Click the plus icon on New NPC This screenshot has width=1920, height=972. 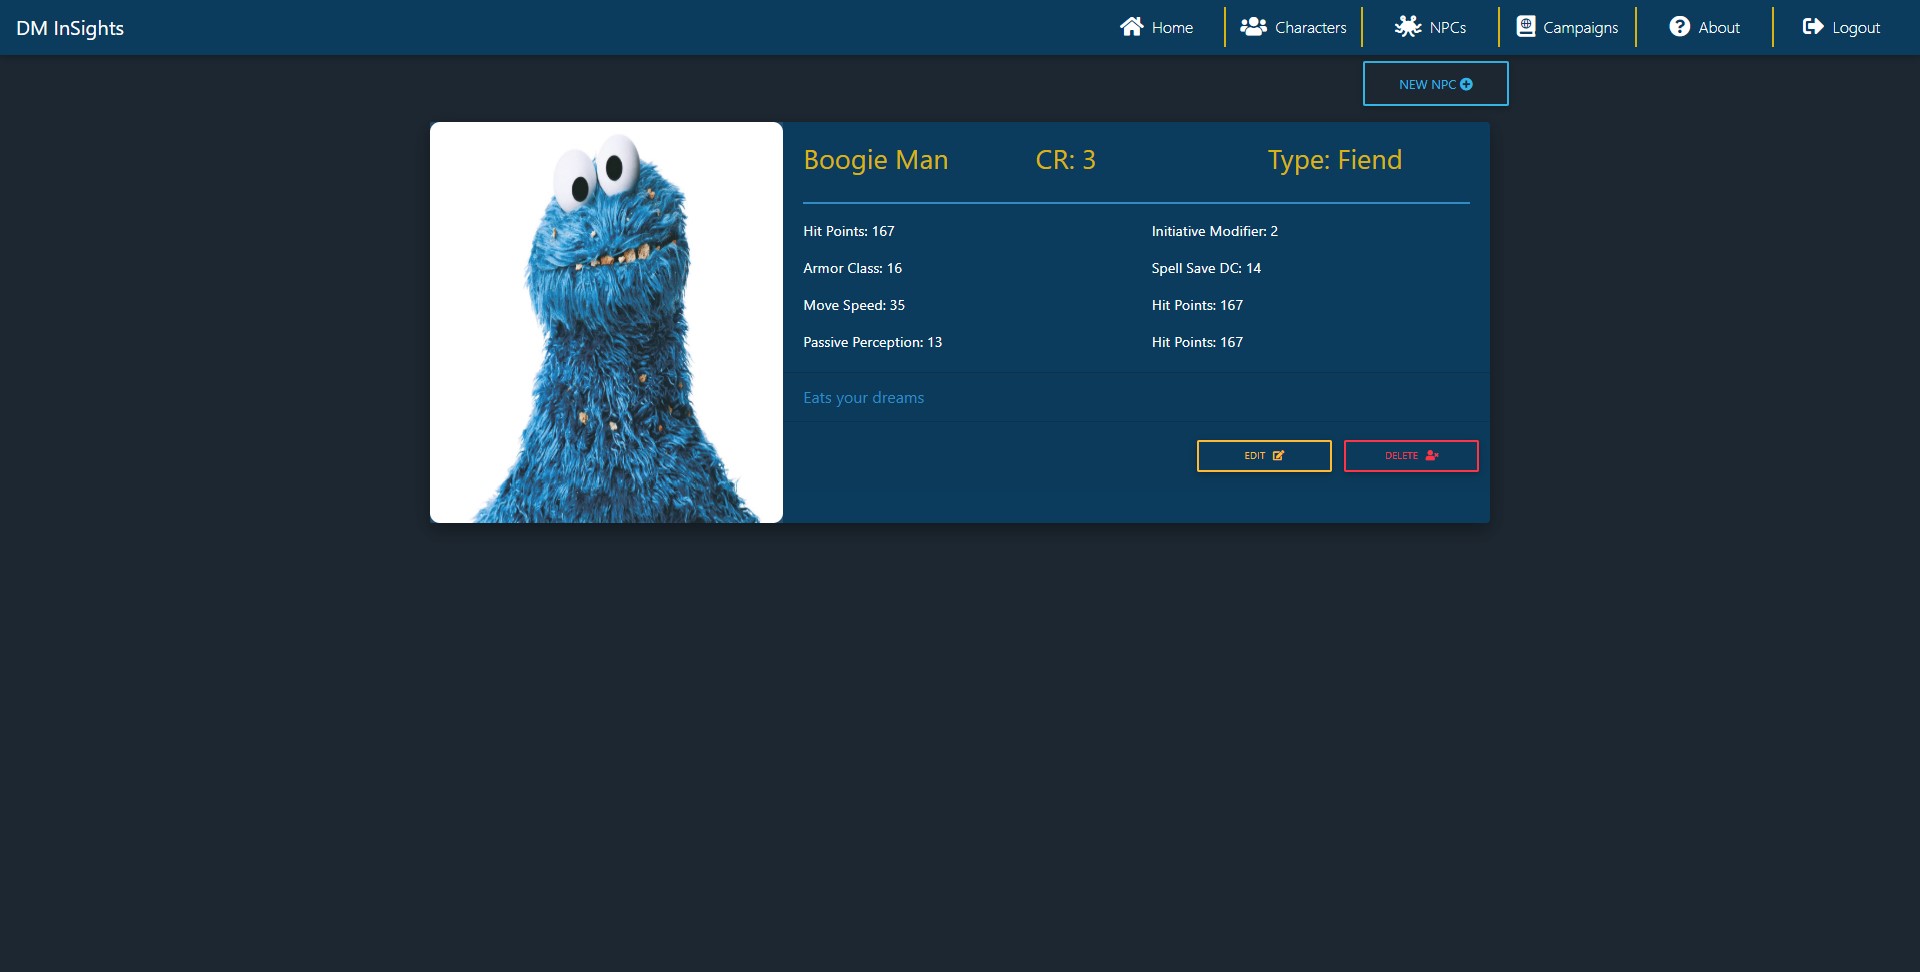(1466, 84)
